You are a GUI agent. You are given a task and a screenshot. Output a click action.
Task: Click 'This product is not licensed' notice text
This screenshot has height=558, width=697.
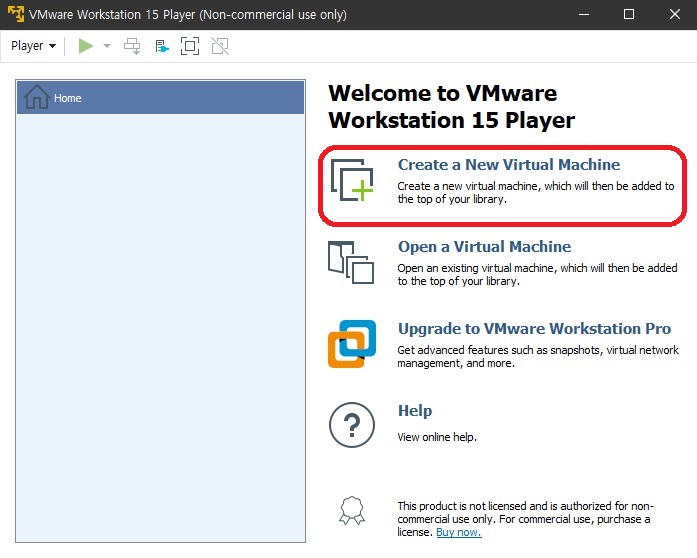[525, 519]
